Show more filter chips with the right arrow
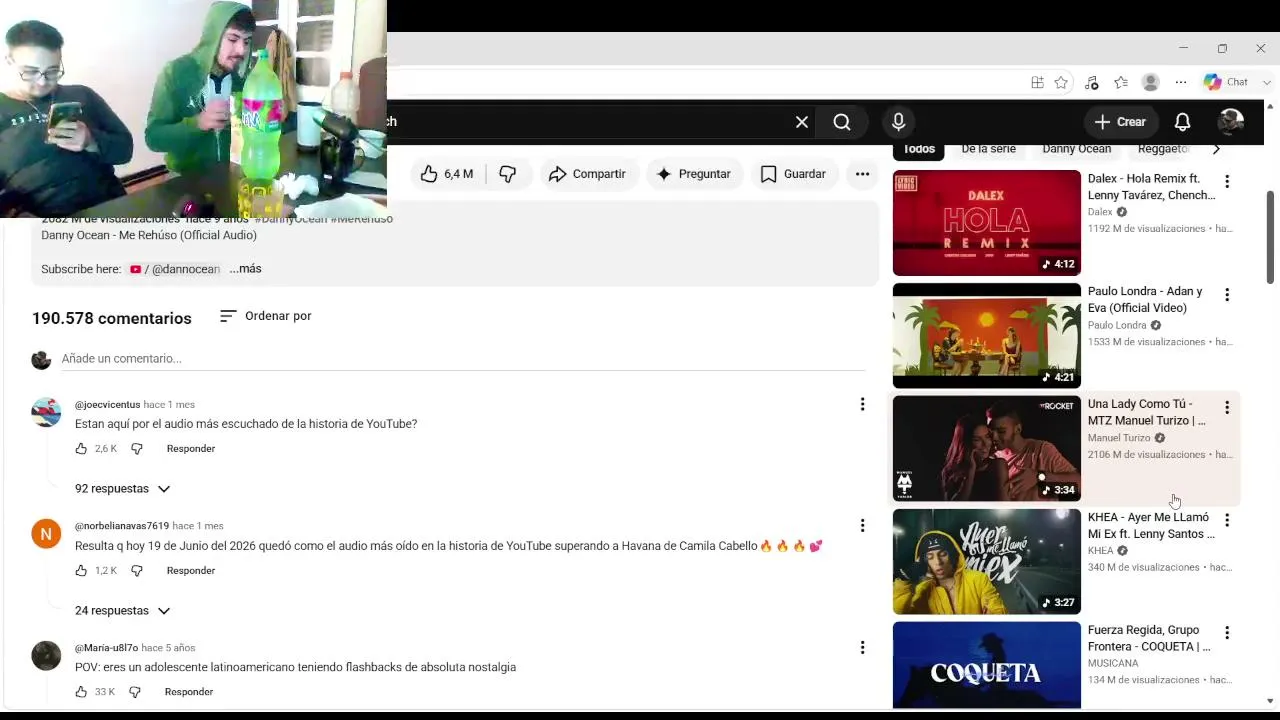 (x=1216, y=149)
